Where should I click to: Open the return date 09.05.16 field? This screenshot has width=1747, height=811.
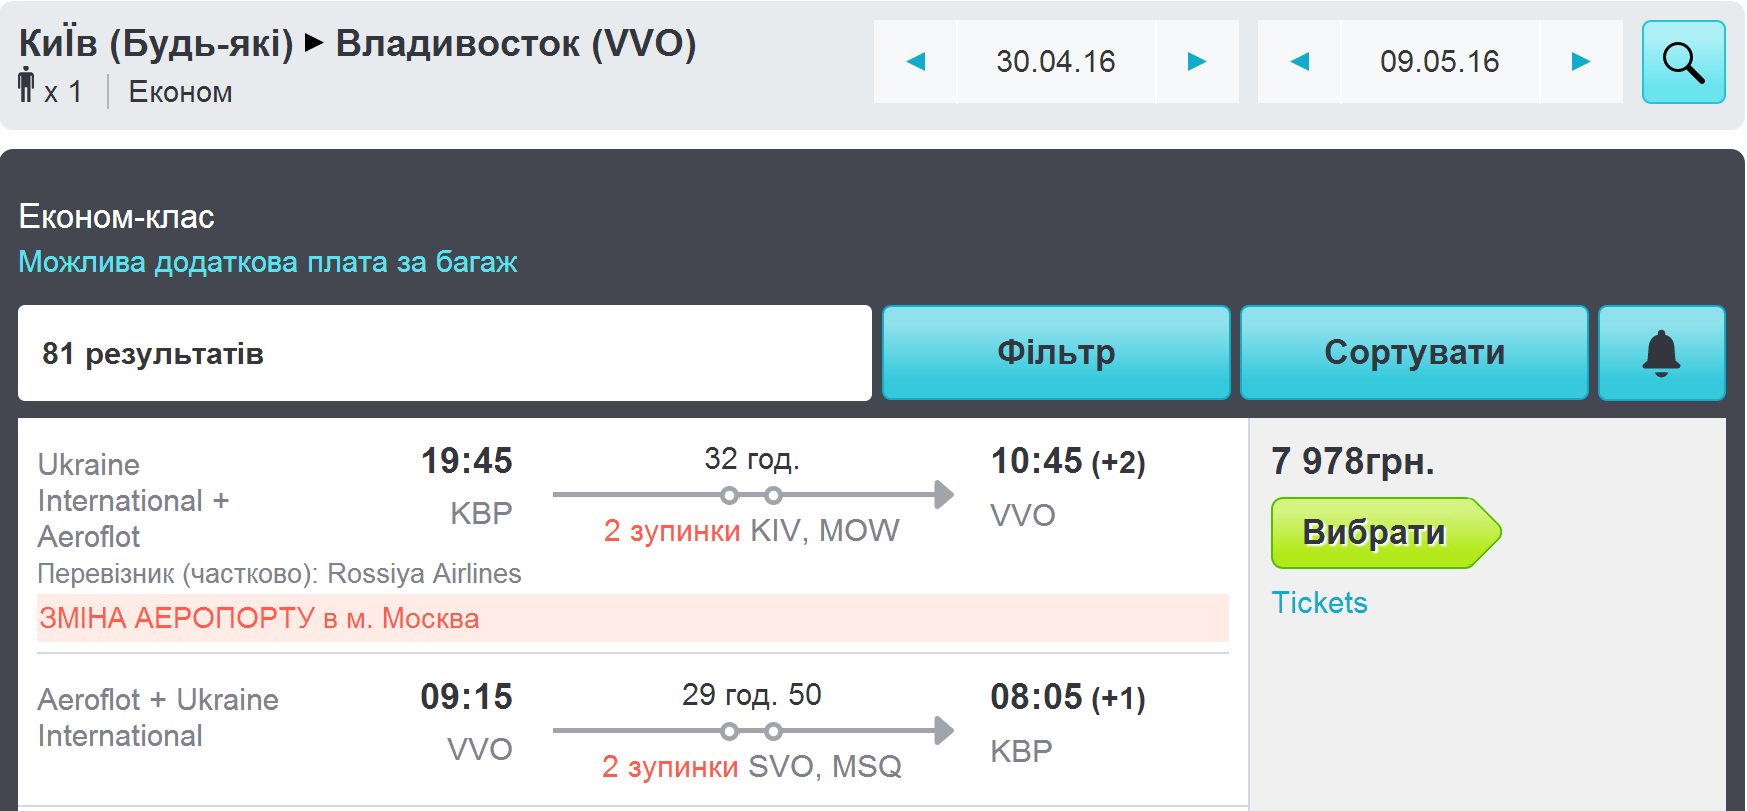1440,62
